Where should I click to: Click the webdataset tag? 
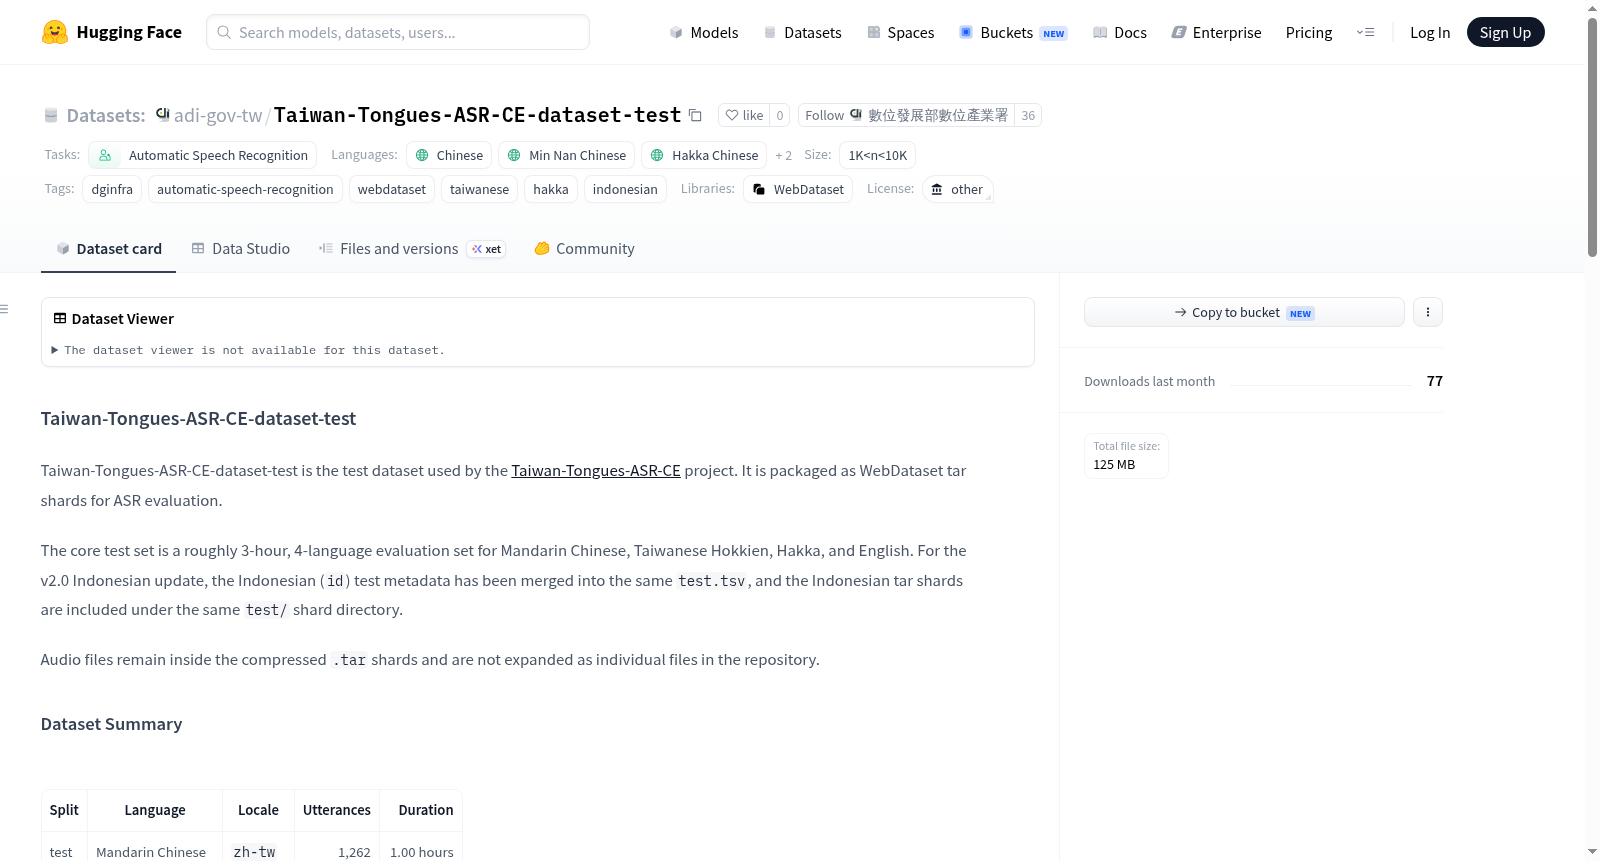pyautogui.click(x=392, y=189)
